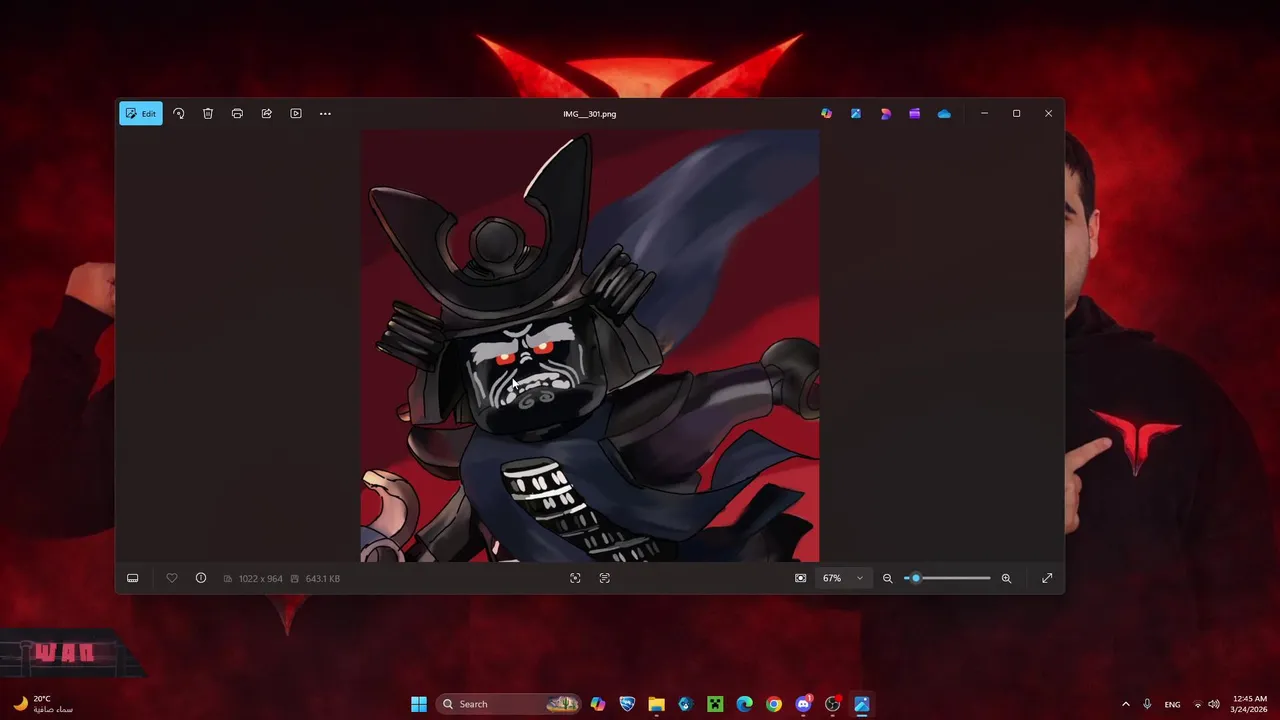Launch Rocket League taskbar icon
The width and height of the screenshot is (1280, 720).
click(627, 704)
